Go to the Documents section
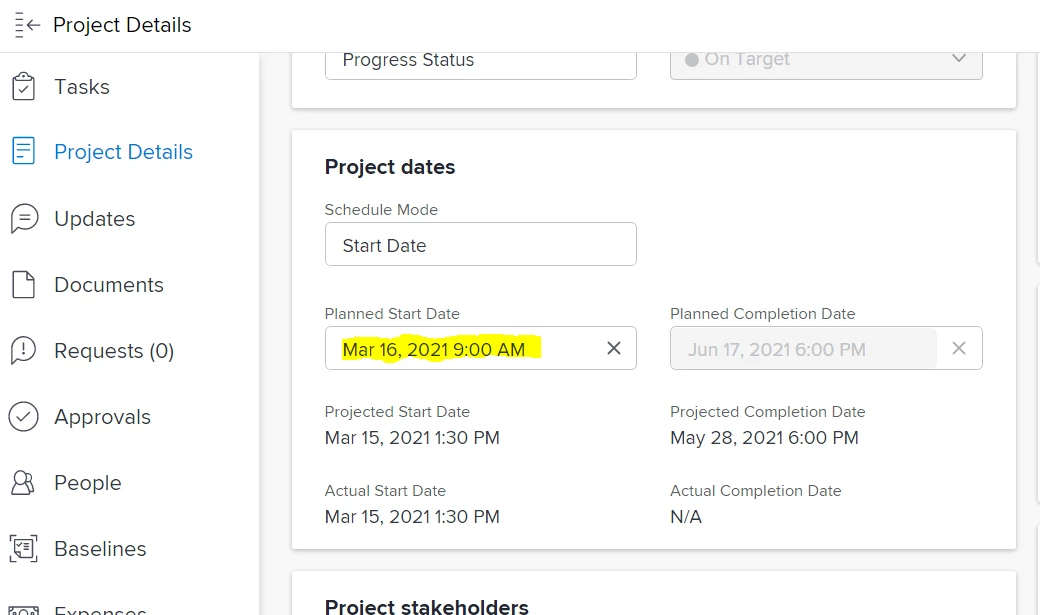Image resolution: width=1040 pixels, height=615 pixels. pos(108,285)
